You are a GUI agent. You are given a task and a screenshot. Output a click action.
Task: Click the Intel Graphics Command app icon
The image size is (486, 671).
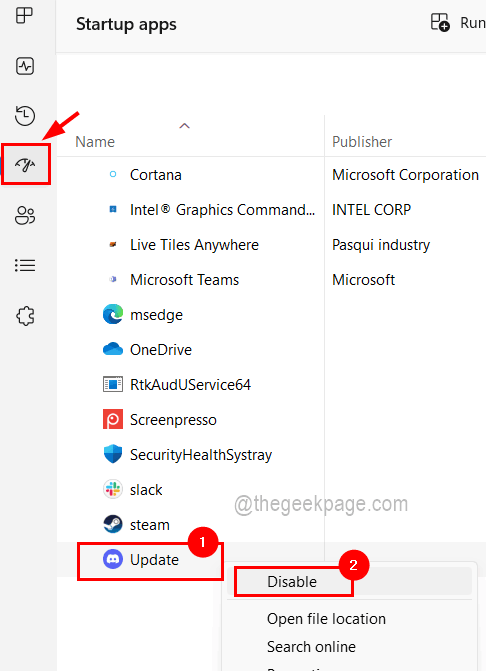(113, 209)
